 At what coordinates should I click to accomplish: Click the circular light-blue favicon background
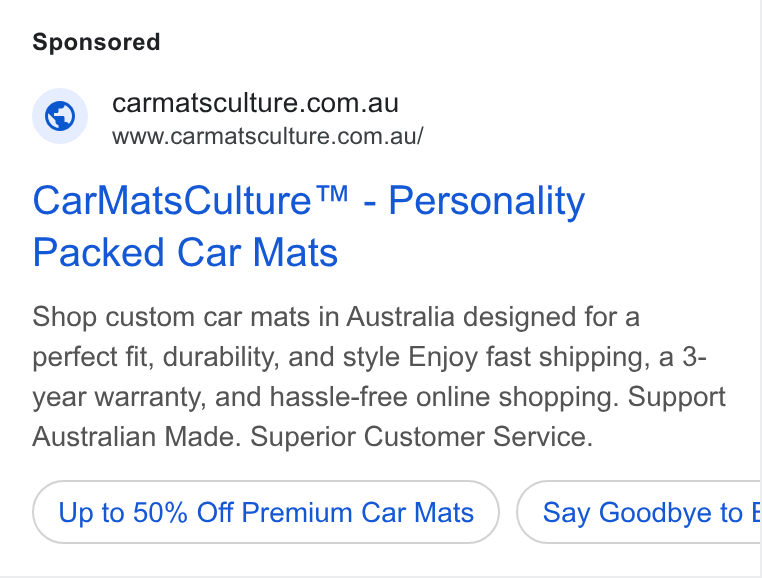(60, 116)
